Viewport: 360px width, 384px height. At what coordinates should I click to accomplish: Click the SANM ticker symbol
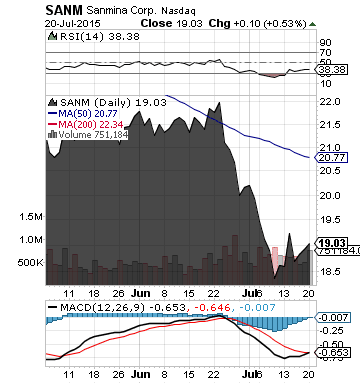[x=64, y=10]
